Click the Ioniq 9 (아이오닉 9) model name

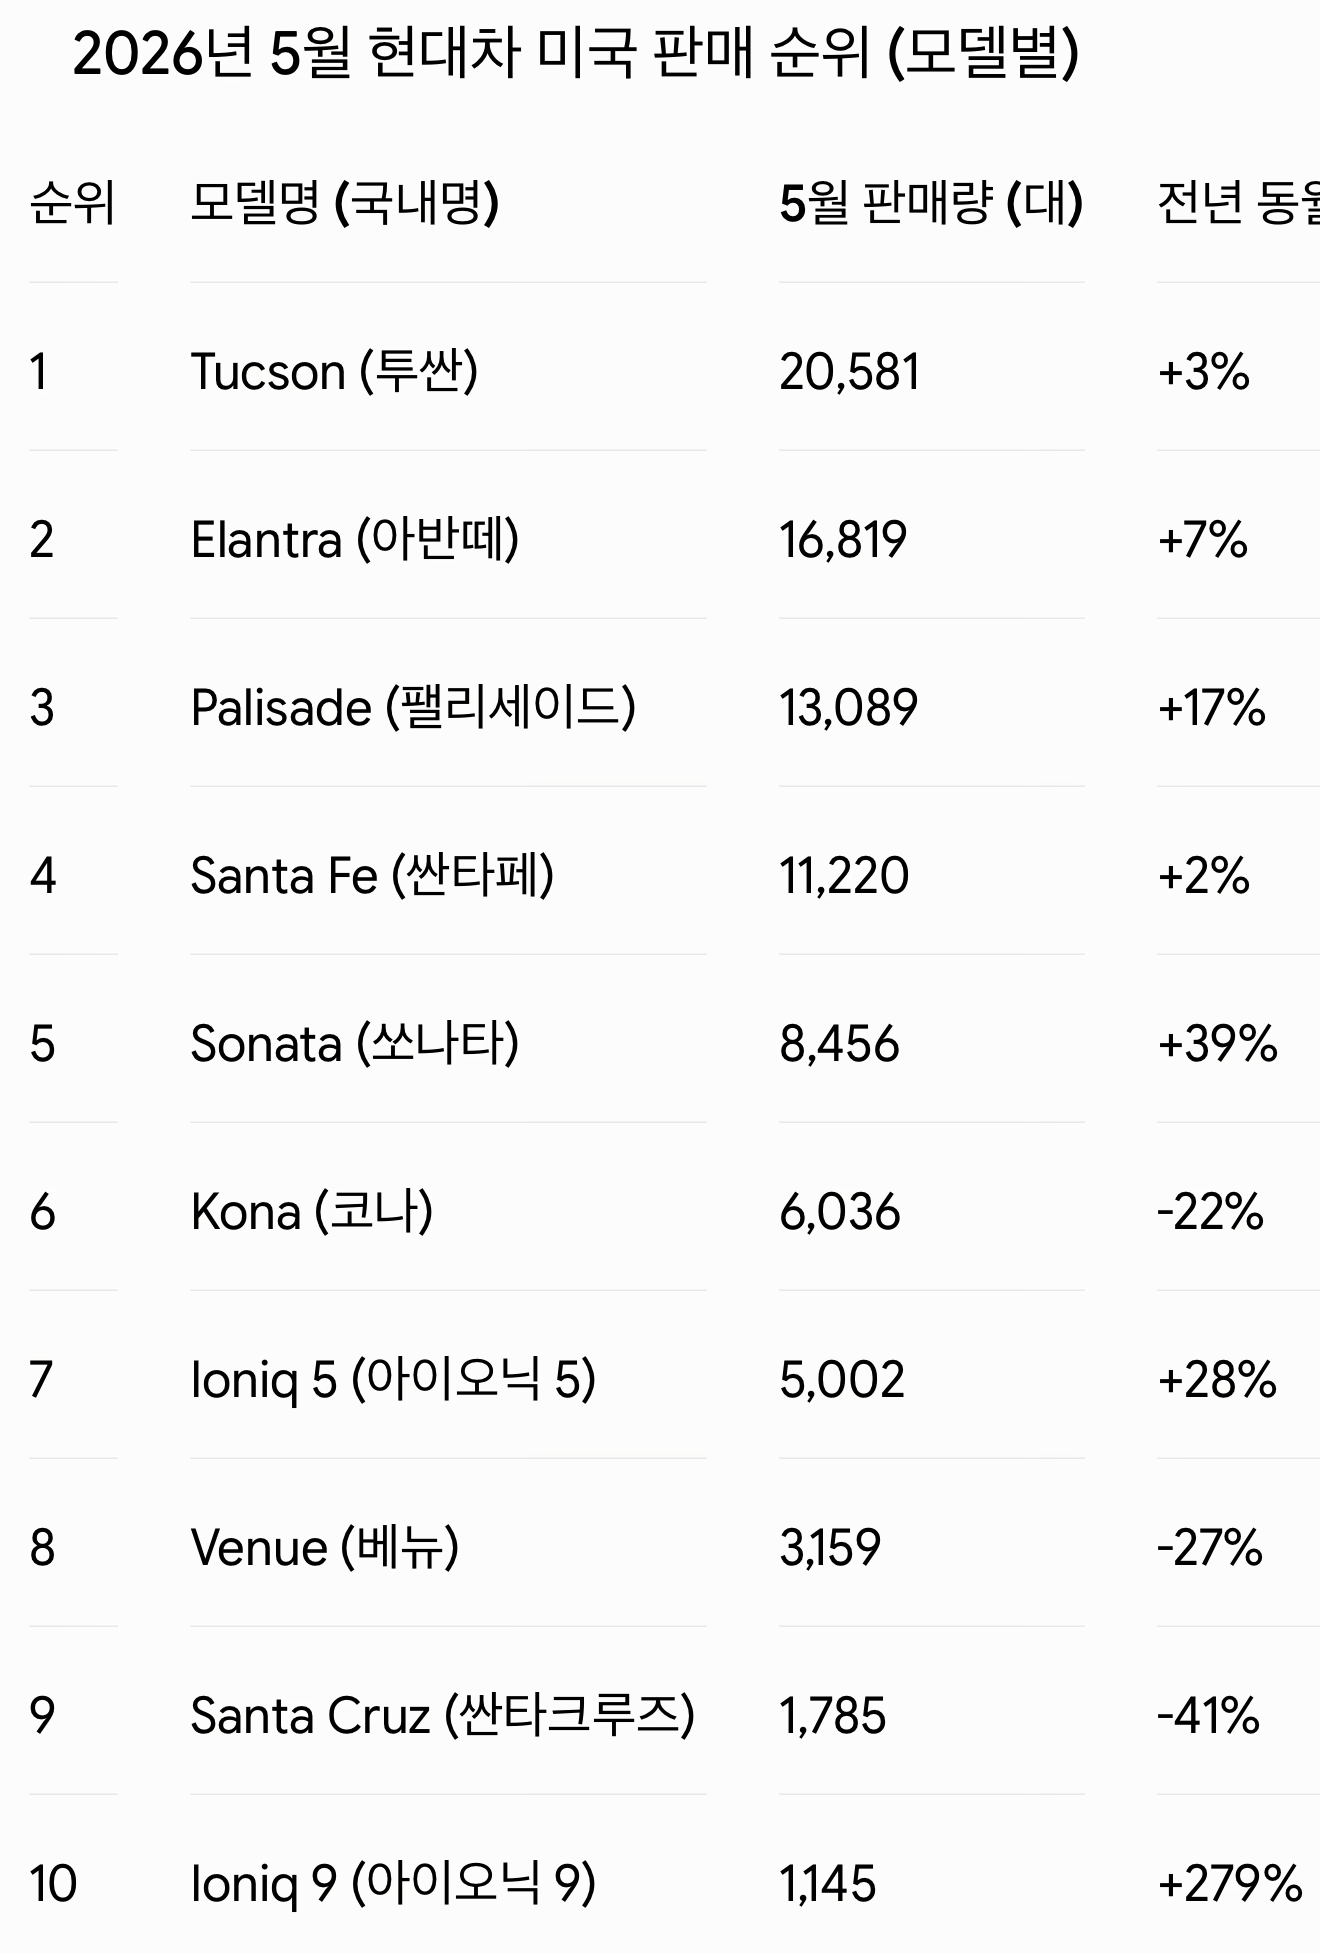(393, 1884)
